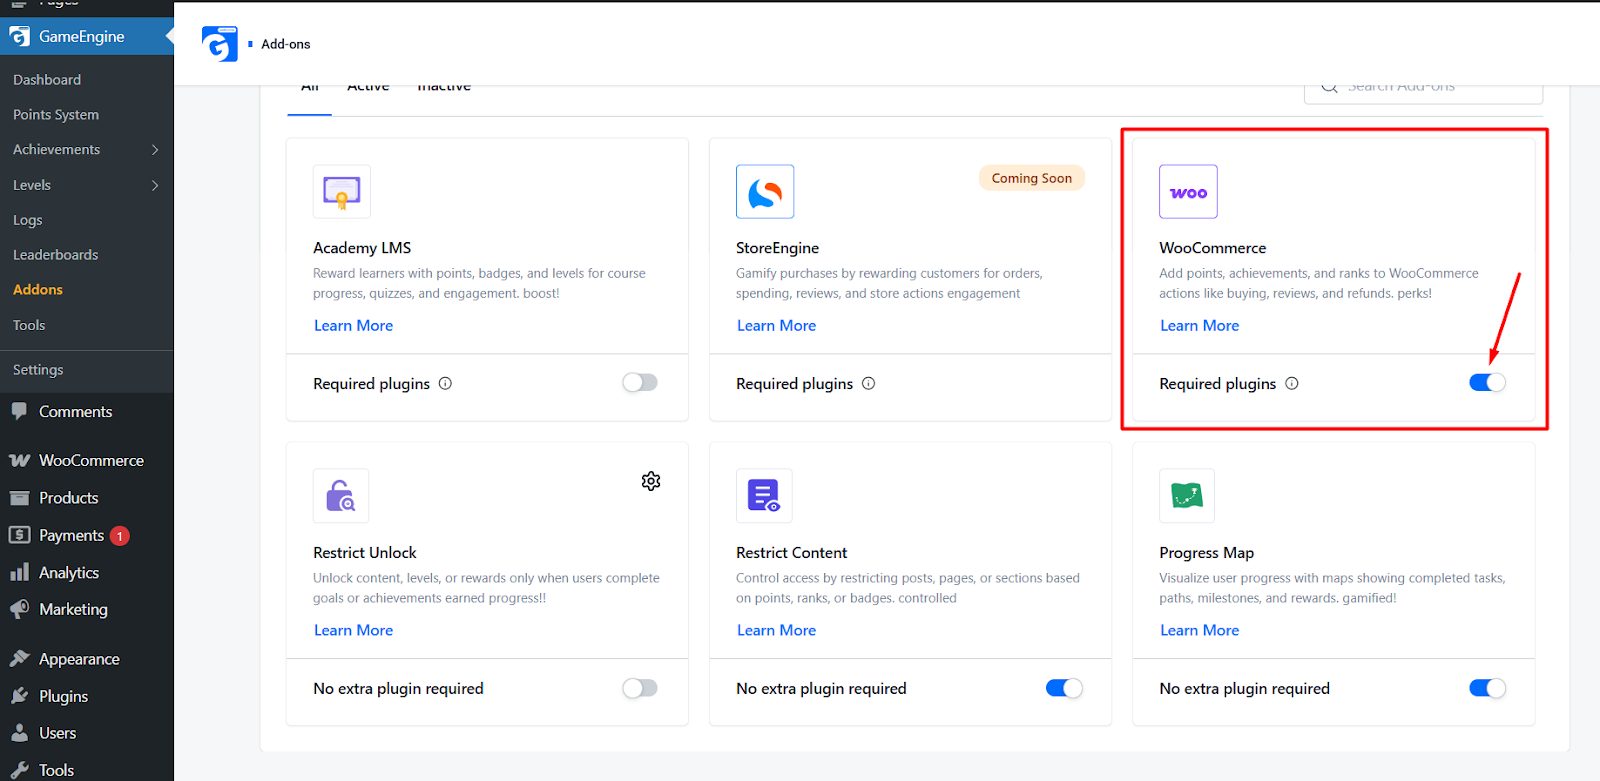
Task: Click the Comments icon in sidebar
Action: click(19, 411)
